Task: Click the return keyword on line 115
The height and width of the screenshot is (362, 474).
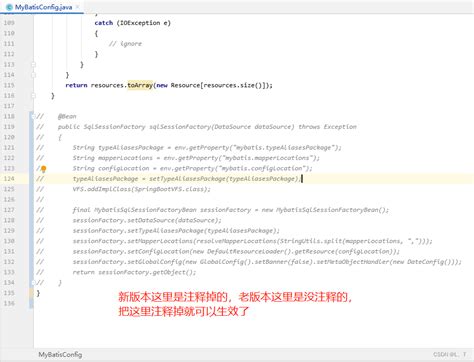Action: [76, 85]
